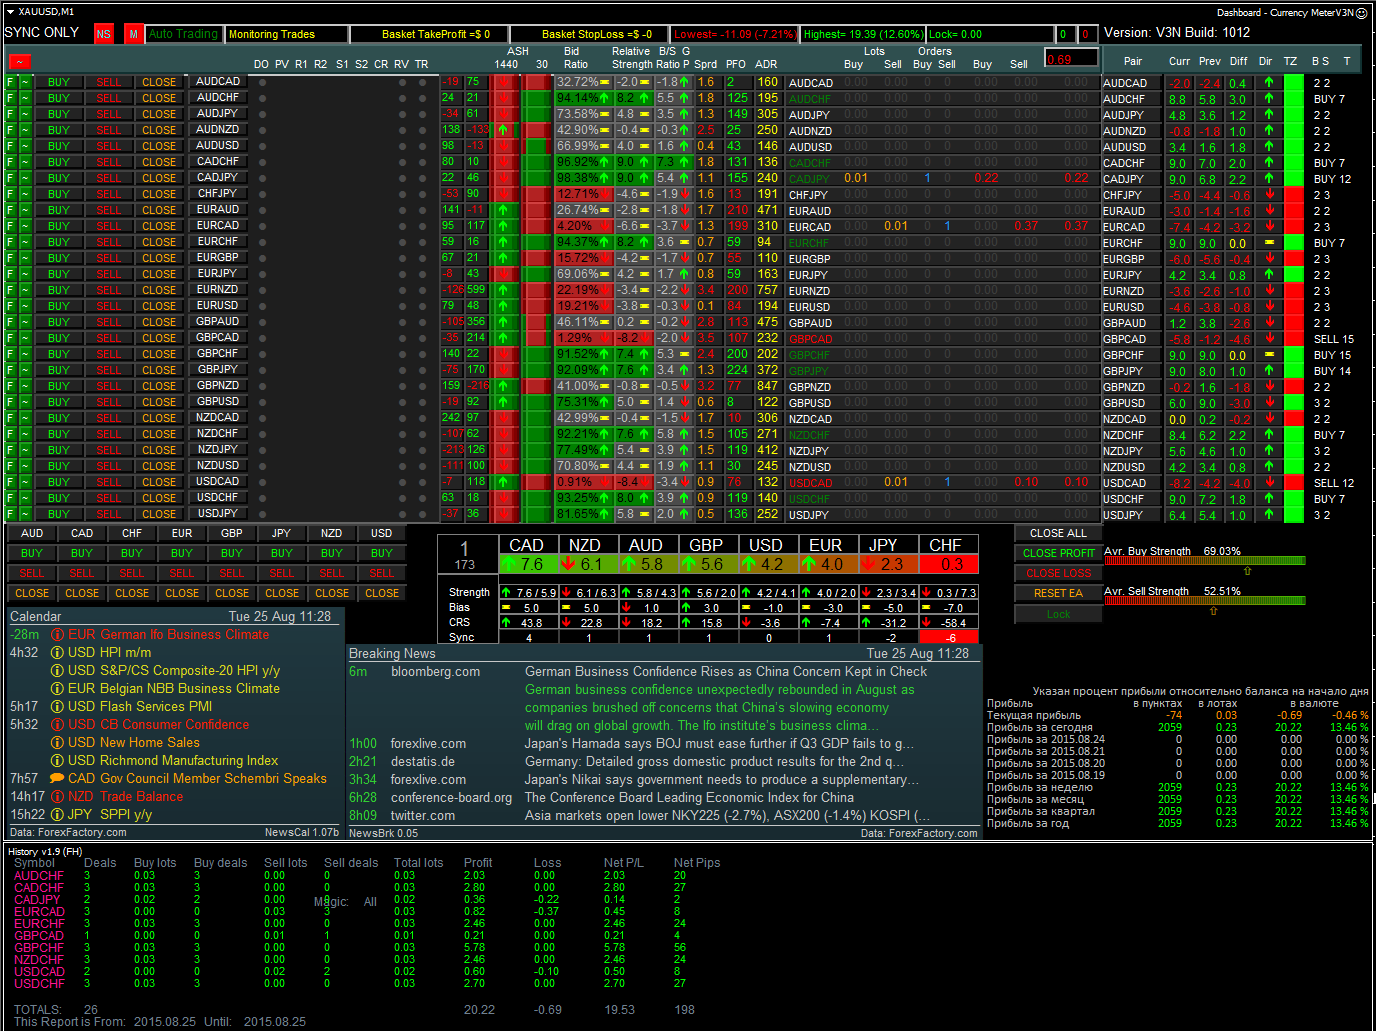
Task: Click the CAD 7.6 strength color cell
Action: point(527,565)
